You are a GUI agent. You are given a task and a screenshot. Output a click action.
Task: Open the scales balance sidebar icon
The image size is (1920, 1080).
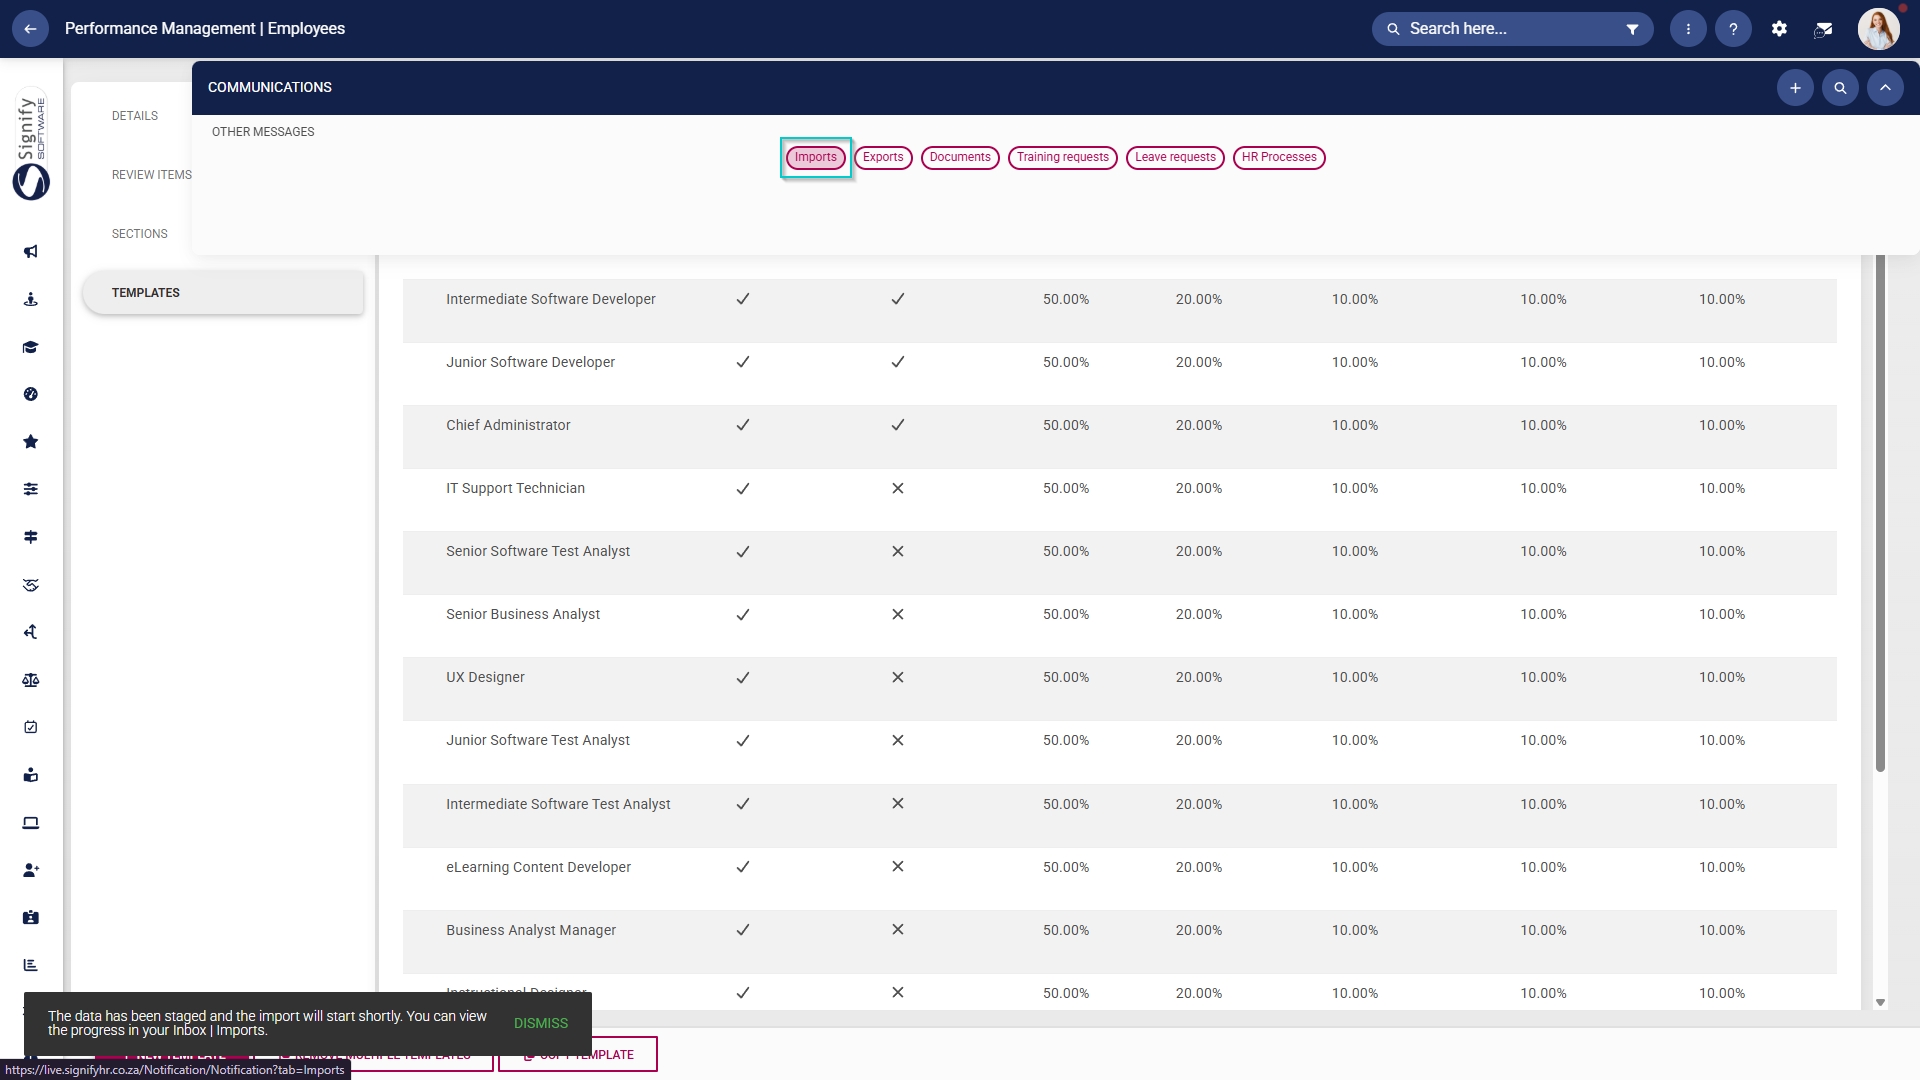click(31, 680)
